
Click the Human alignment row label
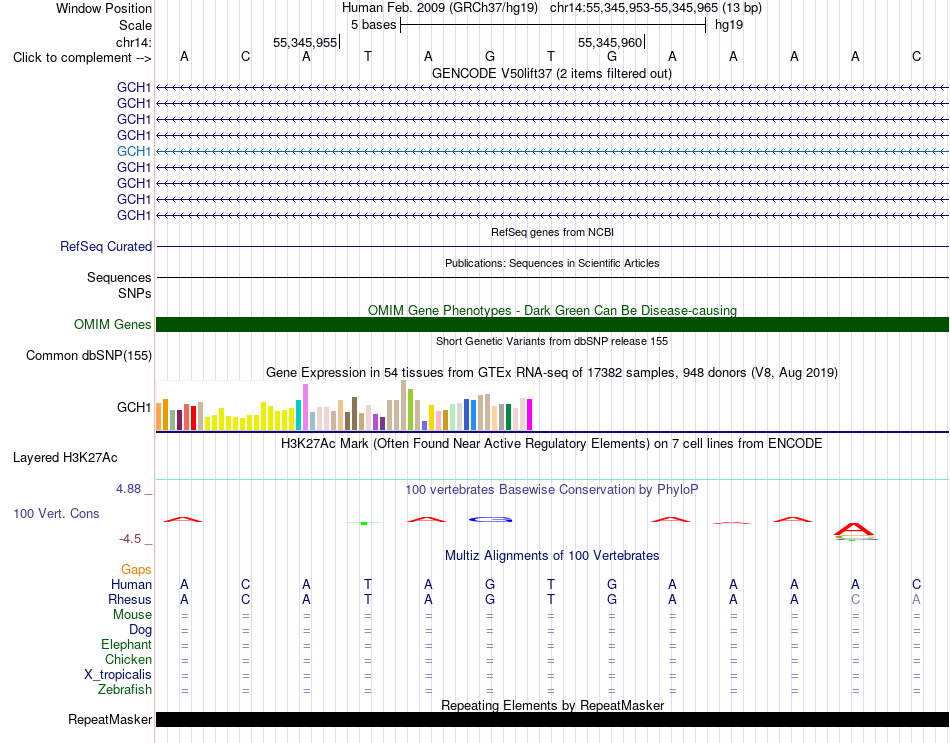pos(131,584)
